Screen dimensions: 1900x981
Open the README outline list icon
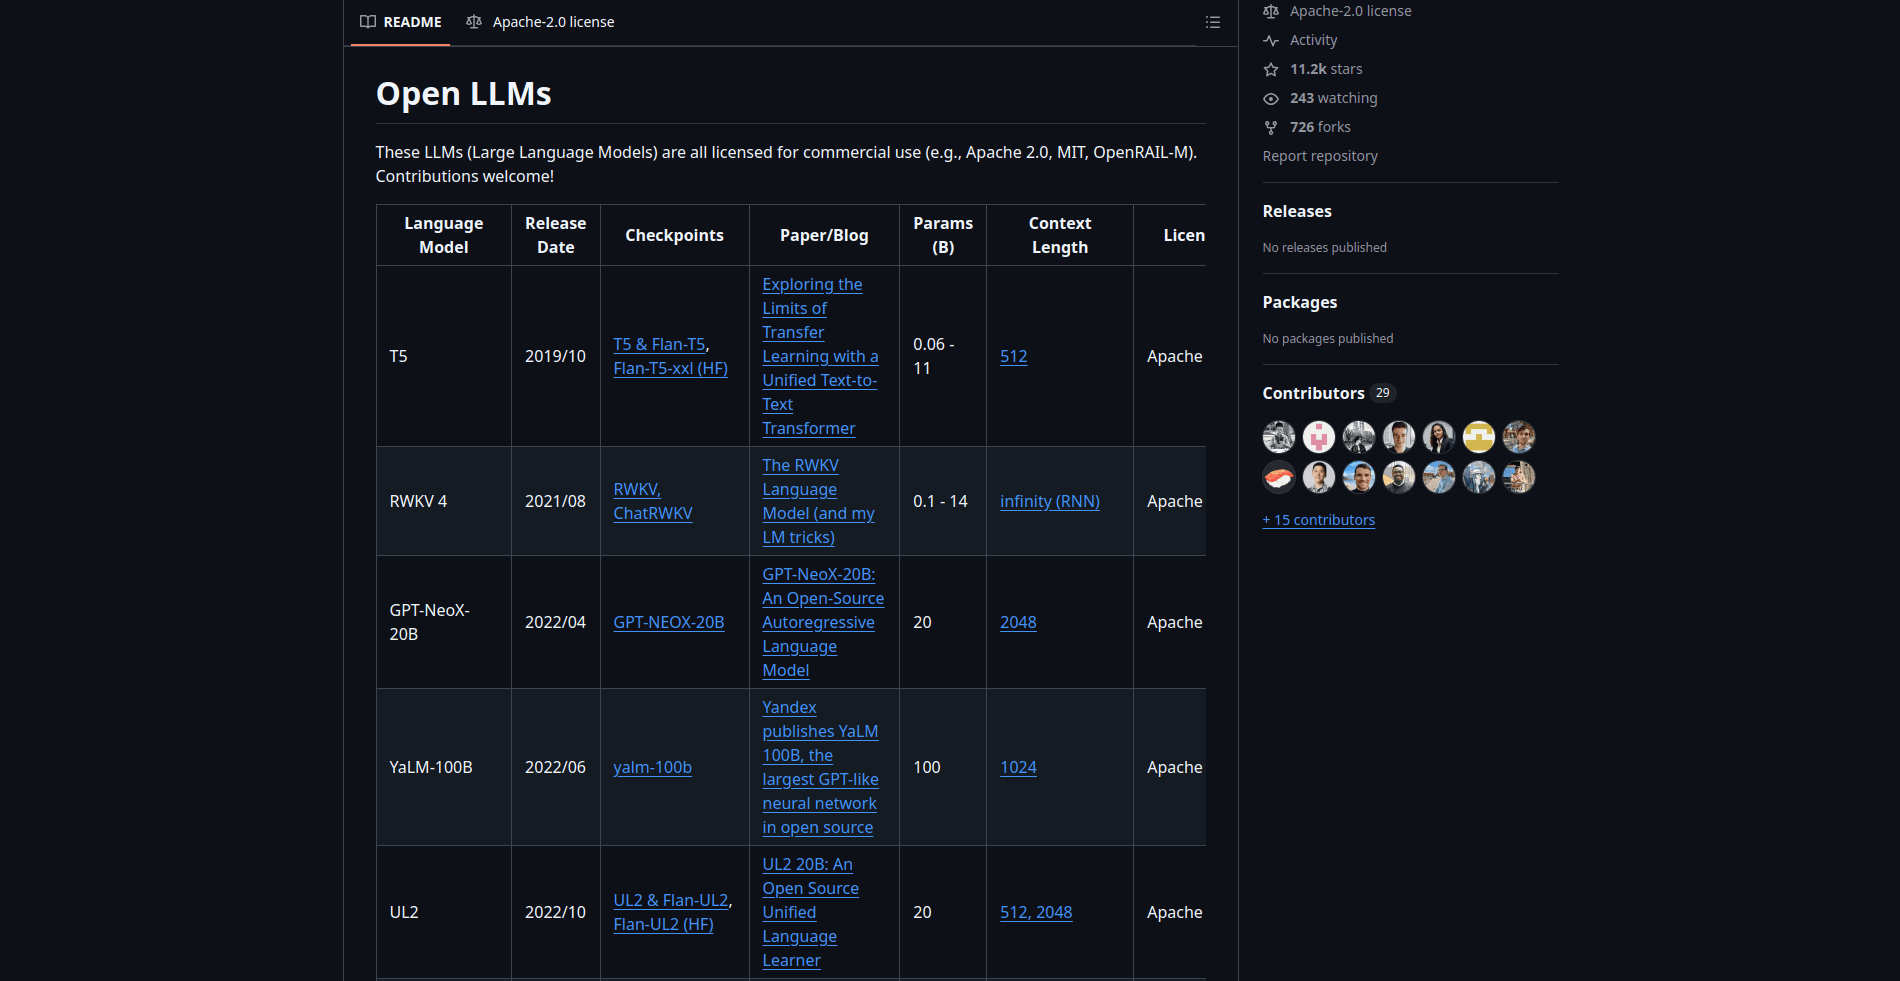[1212, 22]
